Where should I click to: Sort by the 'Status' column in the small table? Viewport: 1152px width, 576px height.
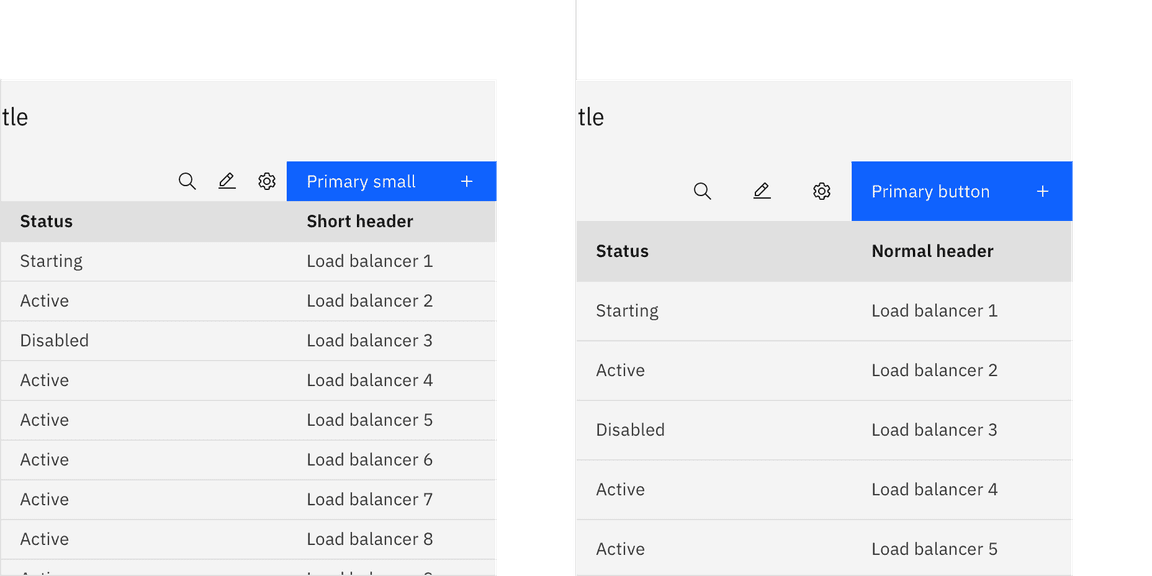pyautogui.click(x=46, y=221)
